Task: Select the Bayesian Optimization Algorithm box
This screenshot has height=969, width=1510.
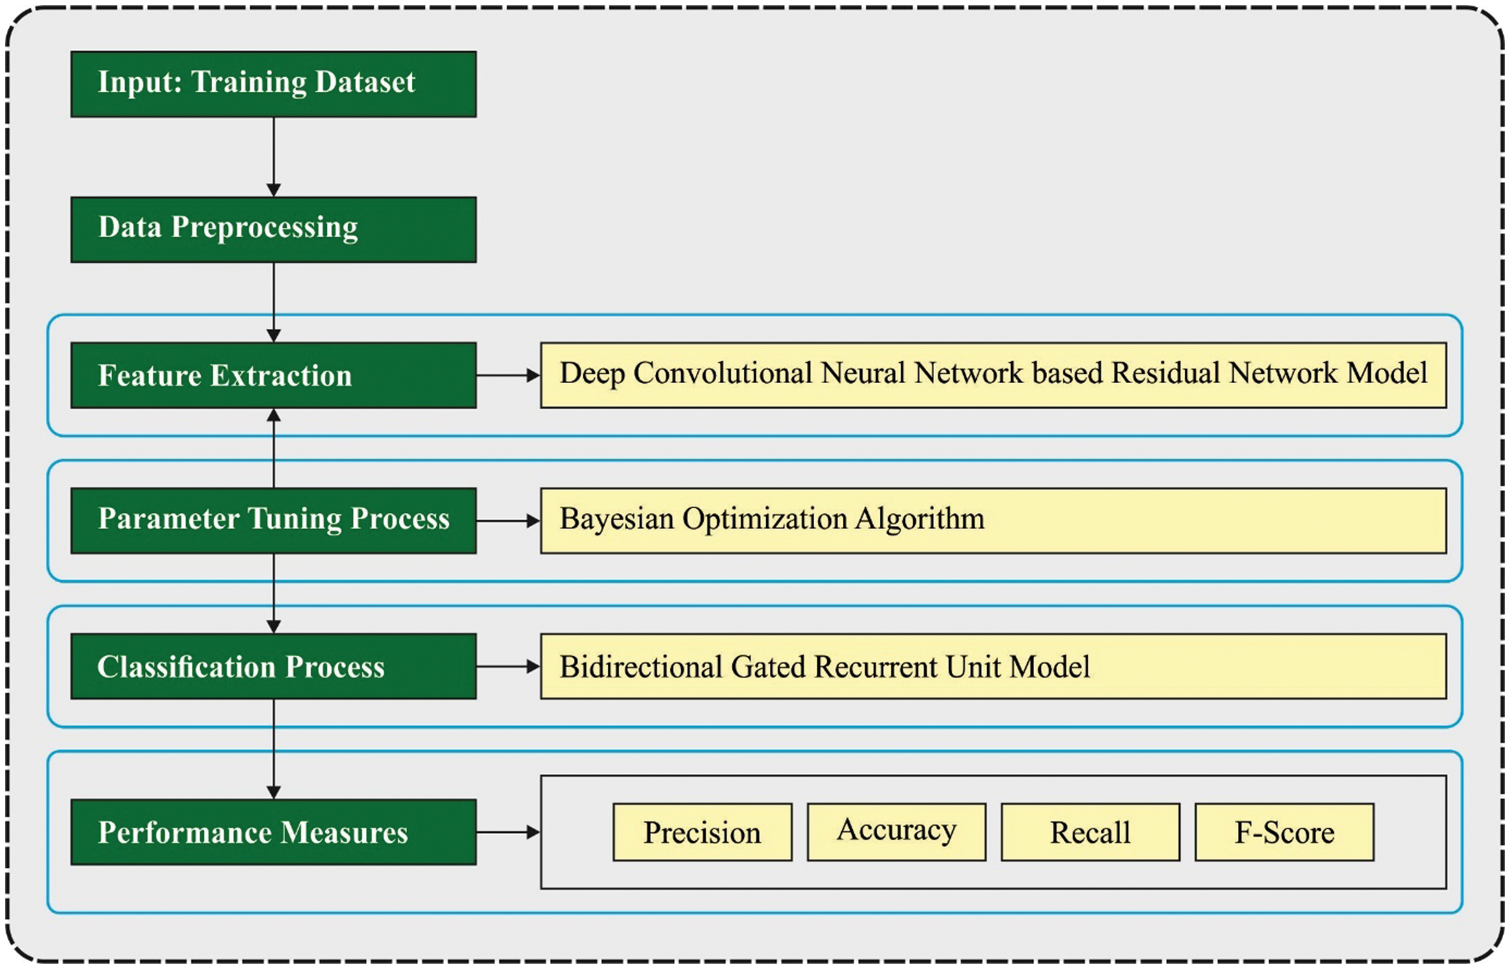Action: (995, 519)
